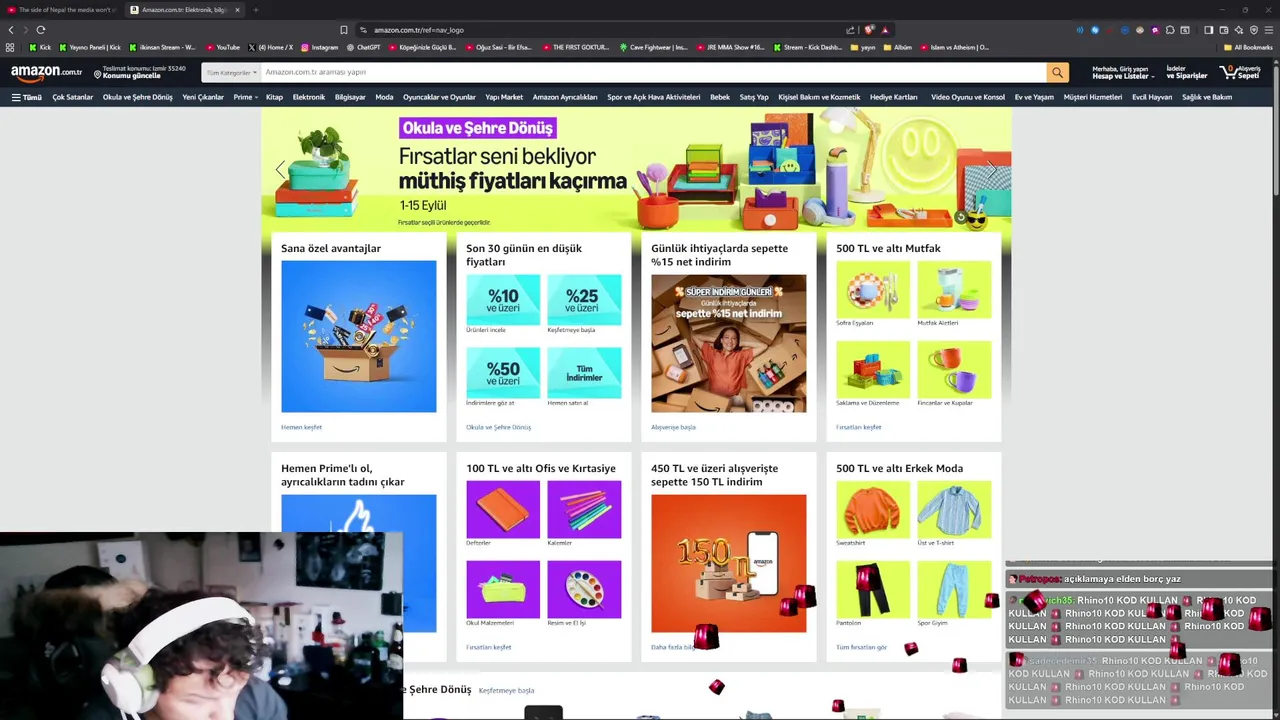Open YouTube bookmark
Screen dimensions: 1280x720
(223, 47)
